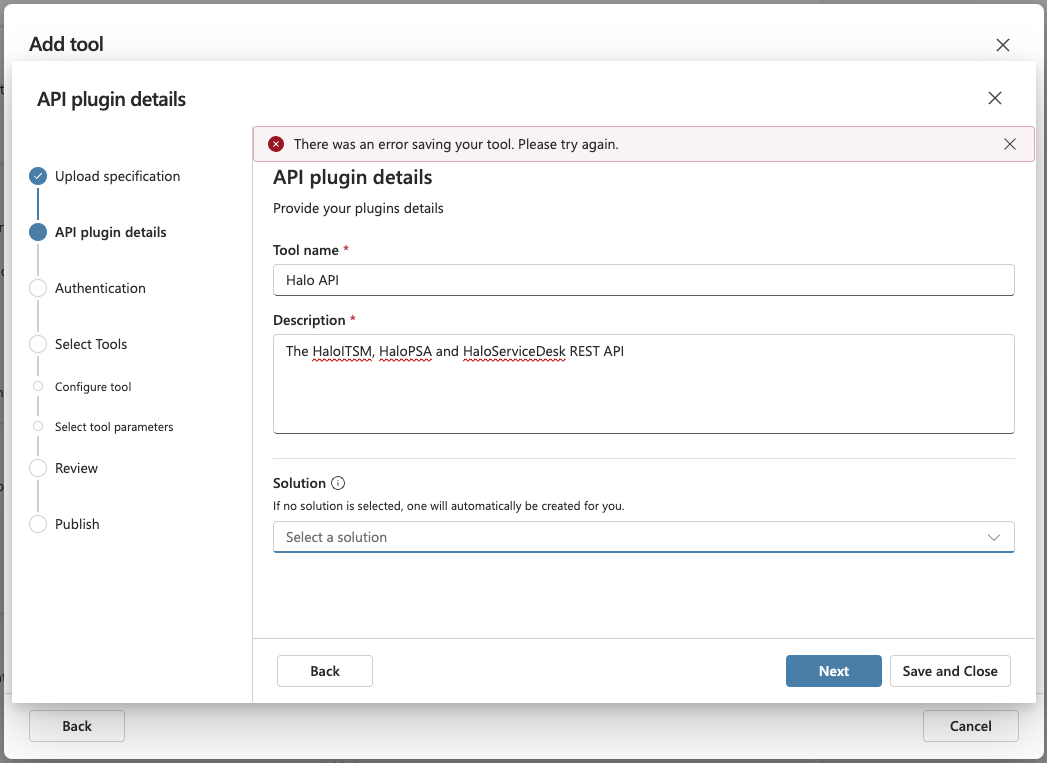
Task: Click the word HaloITSM in description
Action: 342,351
